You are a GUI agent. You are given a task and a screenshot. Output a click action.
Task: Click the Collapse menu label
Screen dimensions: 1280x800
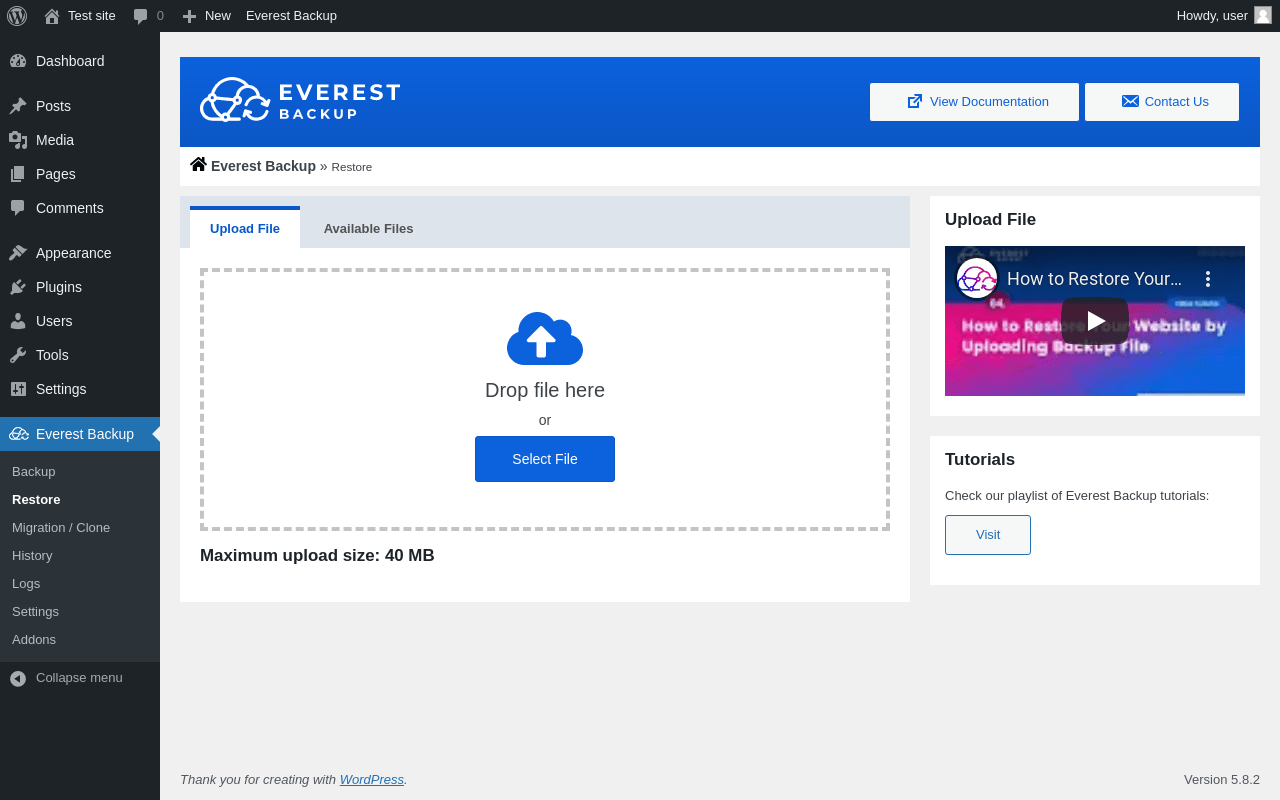click(79, 677)
